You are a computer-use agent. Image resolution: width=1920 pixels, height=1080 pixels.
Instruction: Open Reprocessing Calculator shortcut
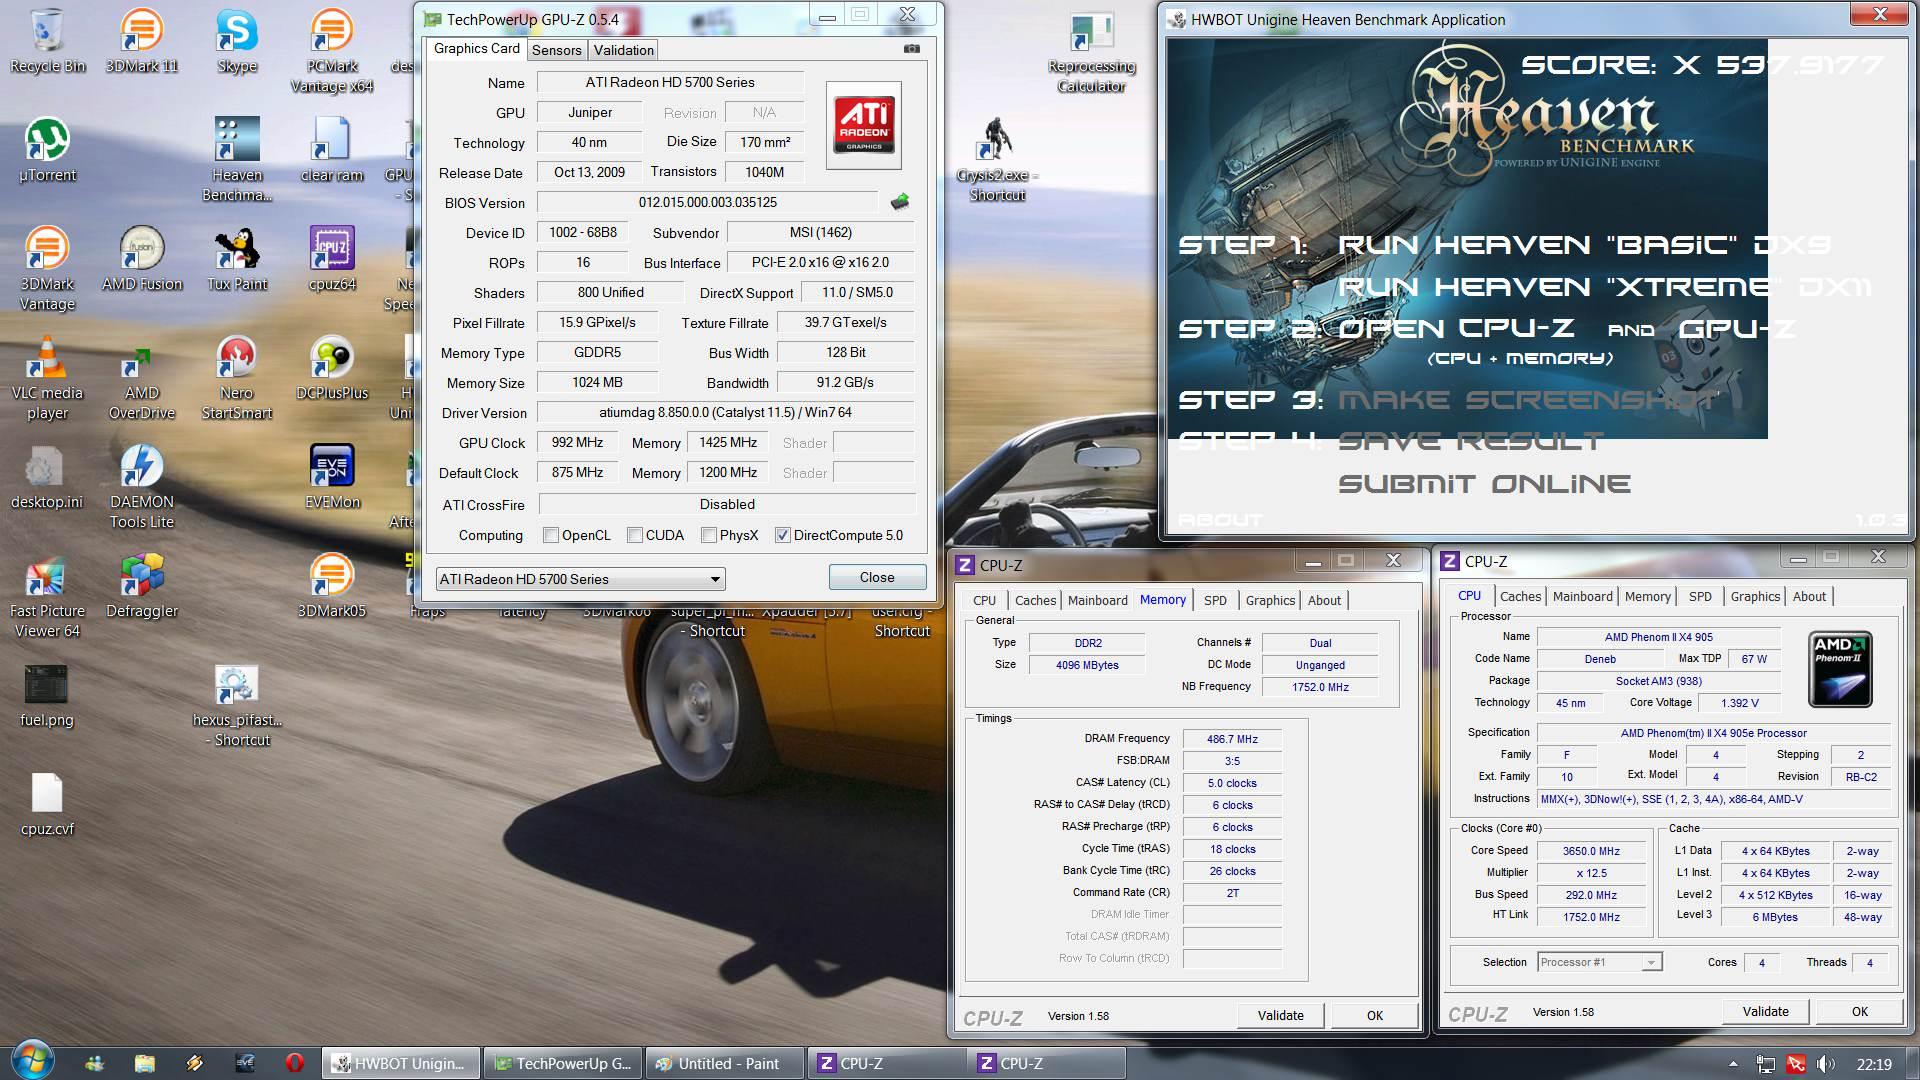(x=1091, y=52)
